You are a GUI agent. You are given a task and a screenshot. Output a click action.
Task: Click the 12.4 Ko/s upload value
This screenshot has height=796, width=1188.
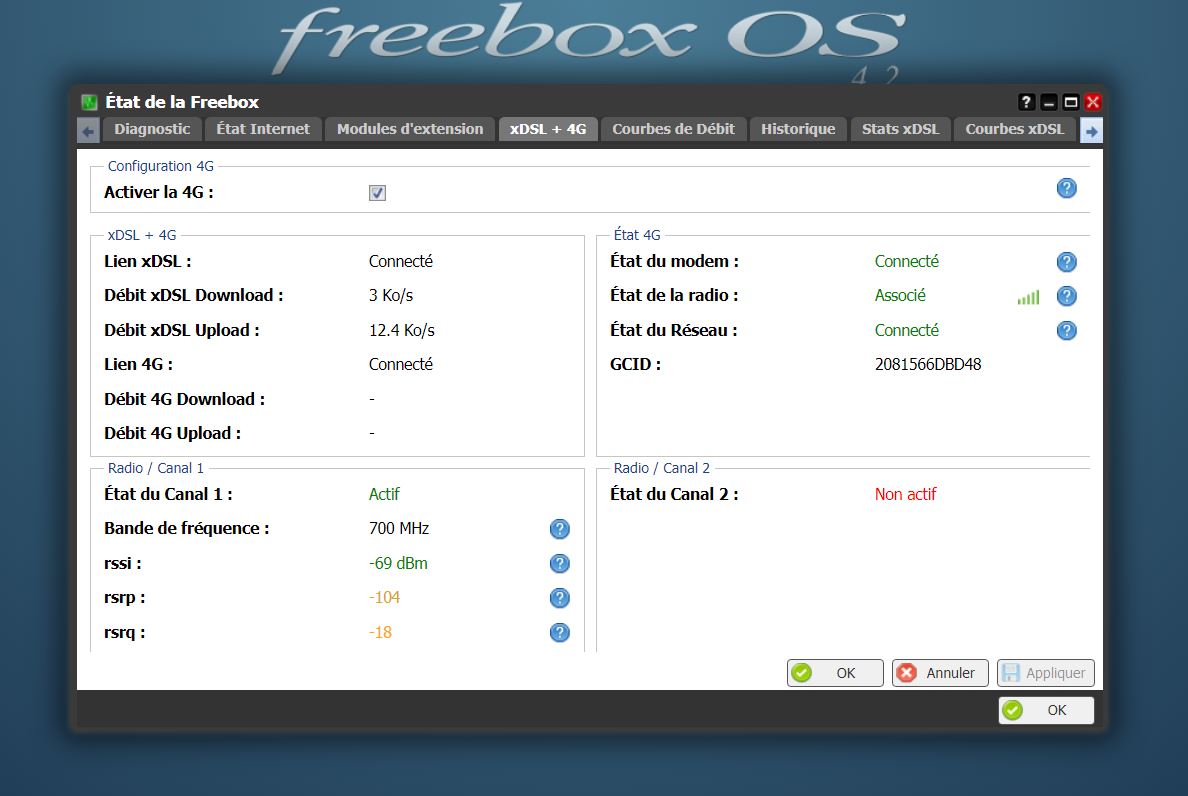(402, 330)
